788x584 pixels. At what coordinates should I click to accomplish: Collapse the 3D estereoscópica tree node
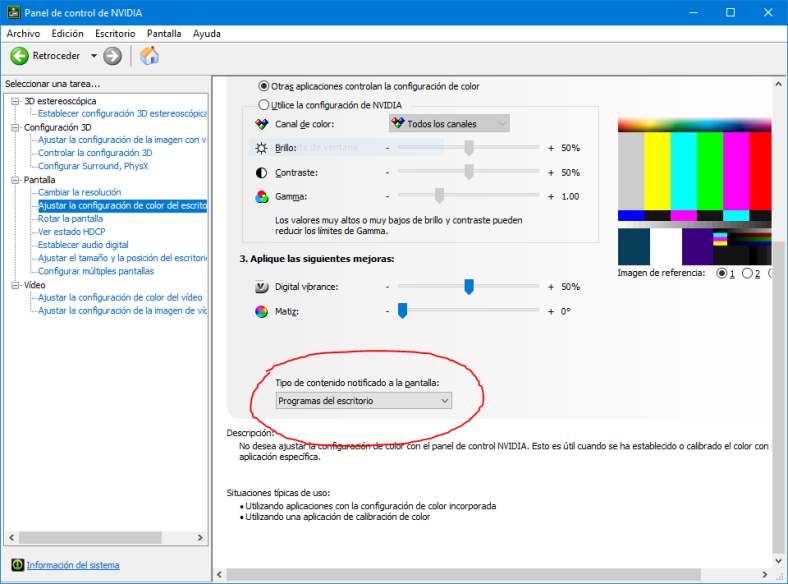(x=15, y=101)
